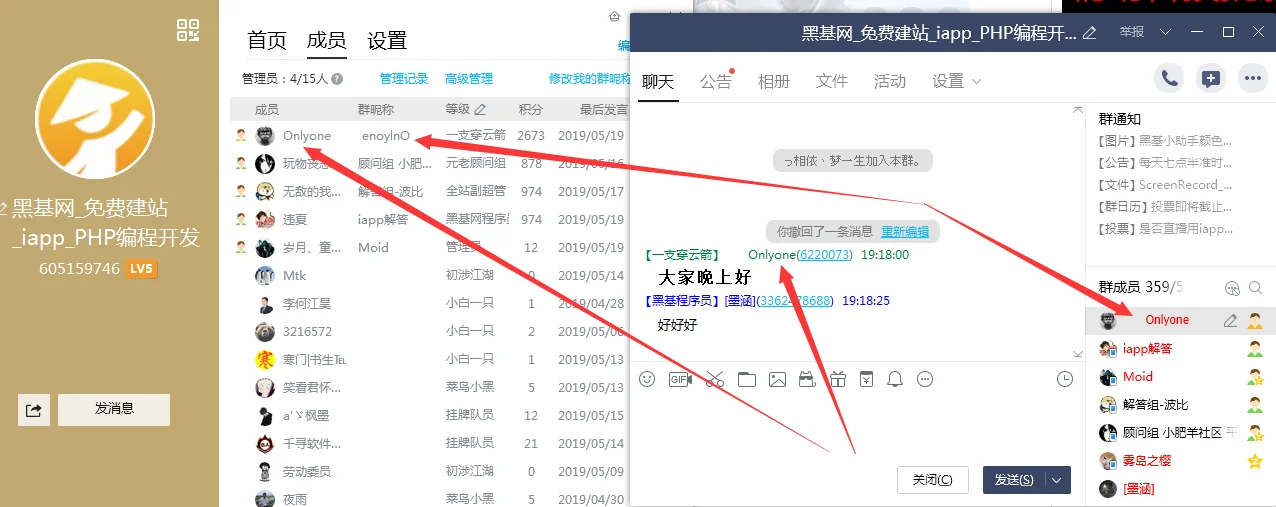Screen dimensions: 1276x507
Task: Open the red envelope (¥) icon
Action: (866, 379)
